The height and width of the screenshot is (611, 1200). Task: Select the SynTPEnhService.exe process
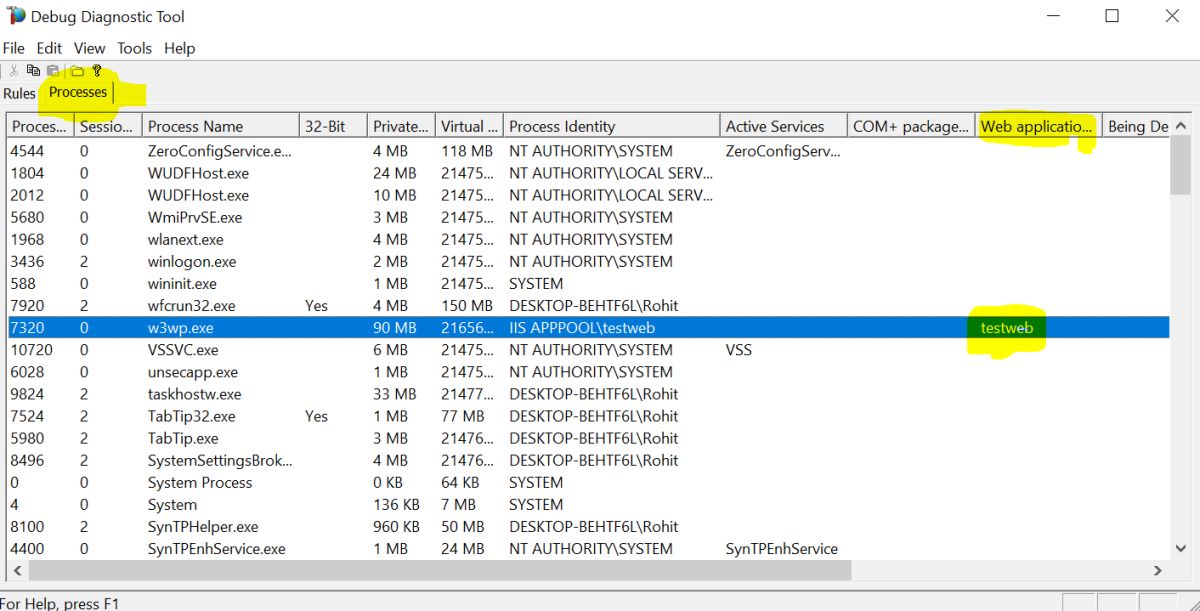[x=587, y=548]
